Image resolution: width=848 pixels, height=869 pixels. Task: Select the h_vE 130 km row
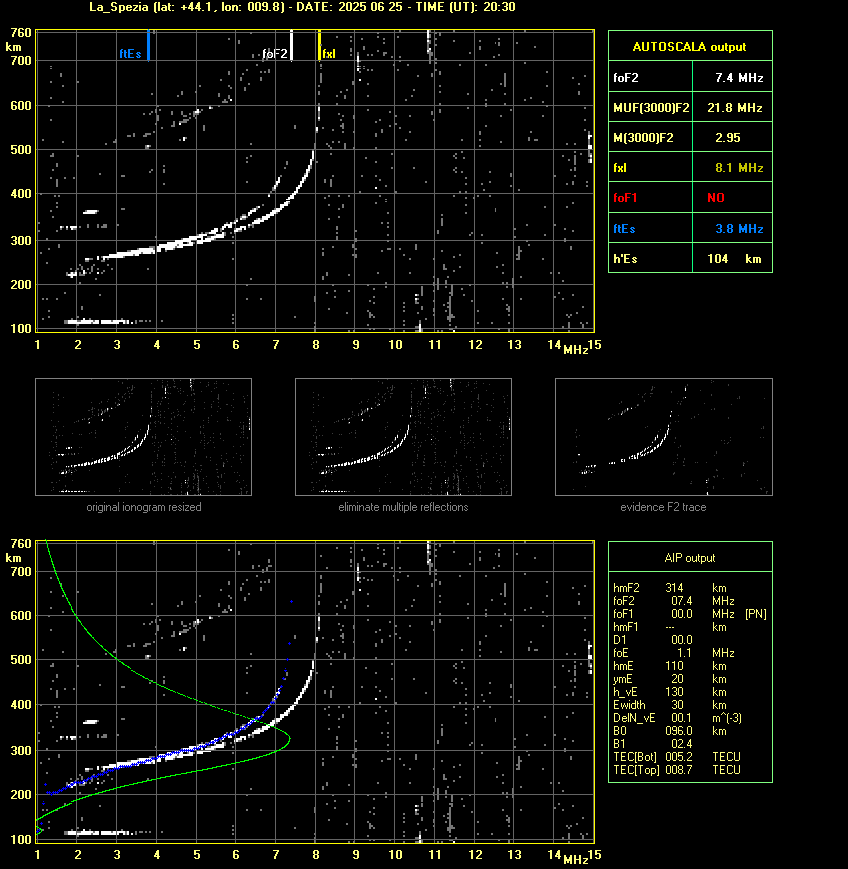click(670, 692)
